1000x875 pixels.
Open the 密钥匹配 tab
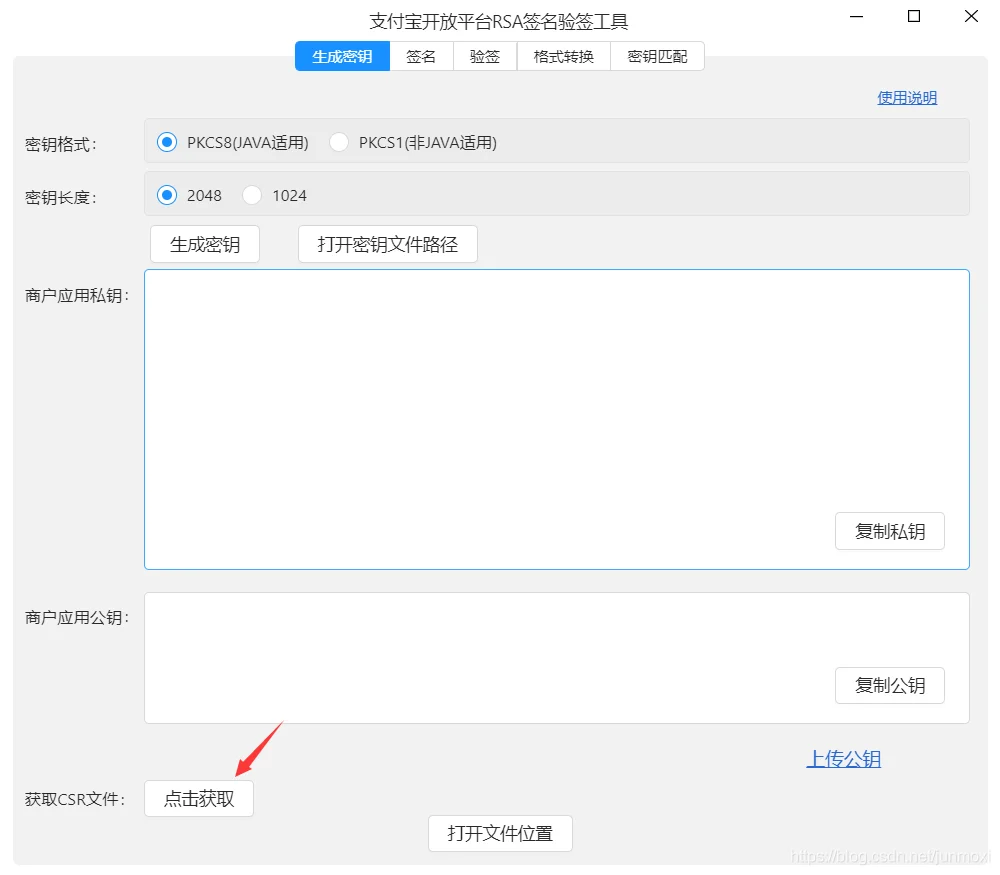pyautogui.click(x=658, y=56)
